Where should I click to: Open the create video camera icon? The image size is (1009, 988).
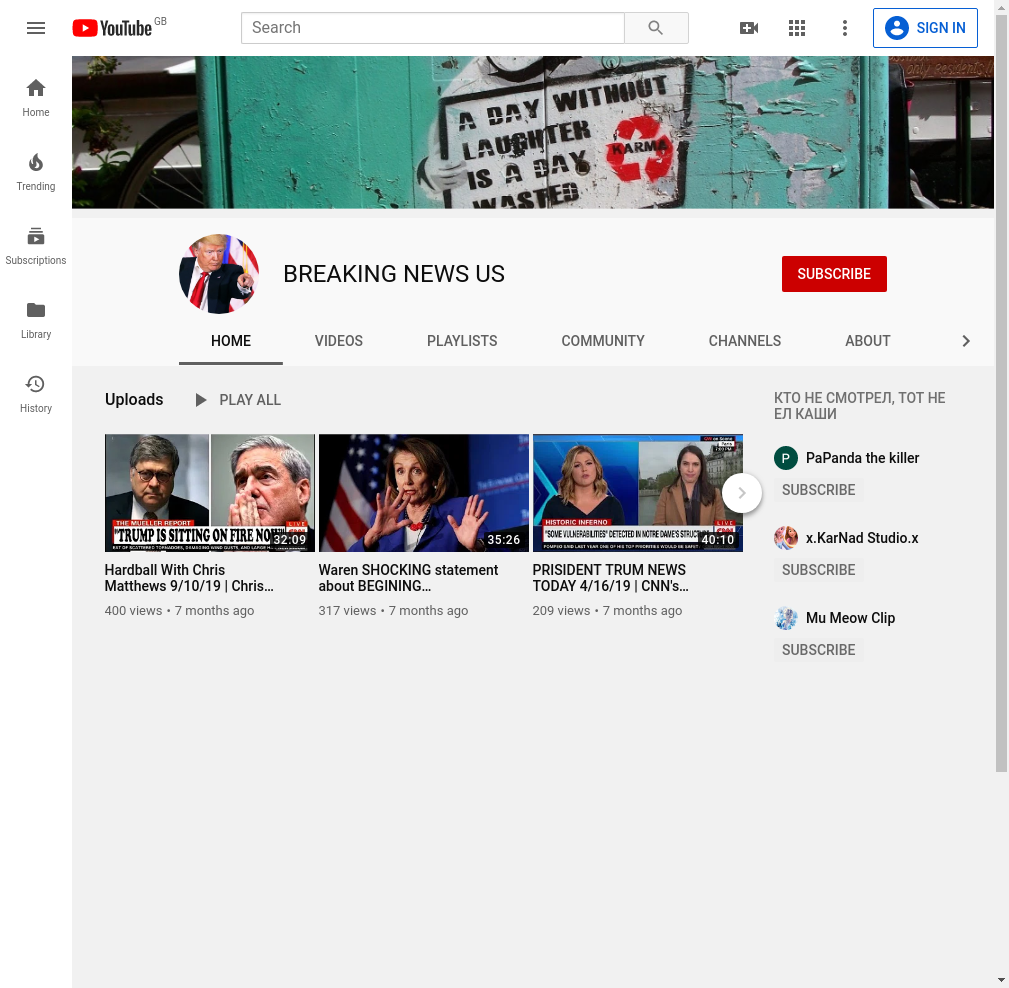pos(749,28)
